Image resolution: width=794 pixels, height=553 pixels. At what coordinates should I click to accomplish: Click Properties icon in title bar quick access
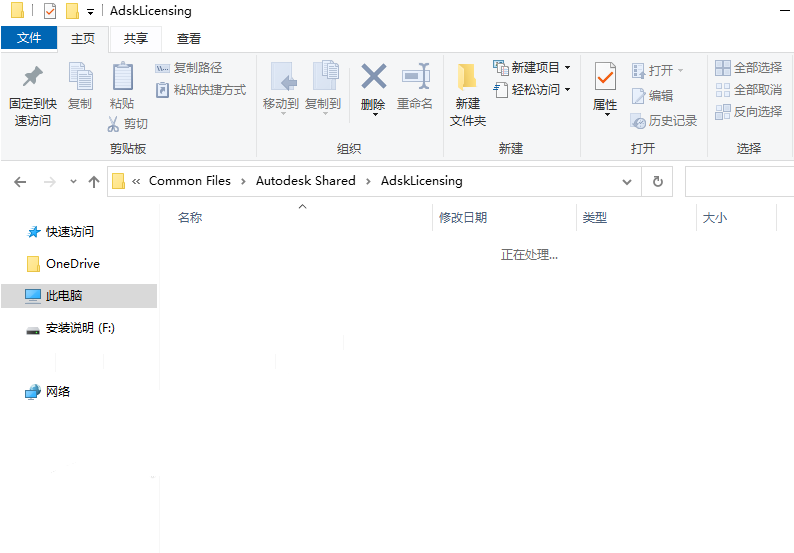(x=50, y=11)
